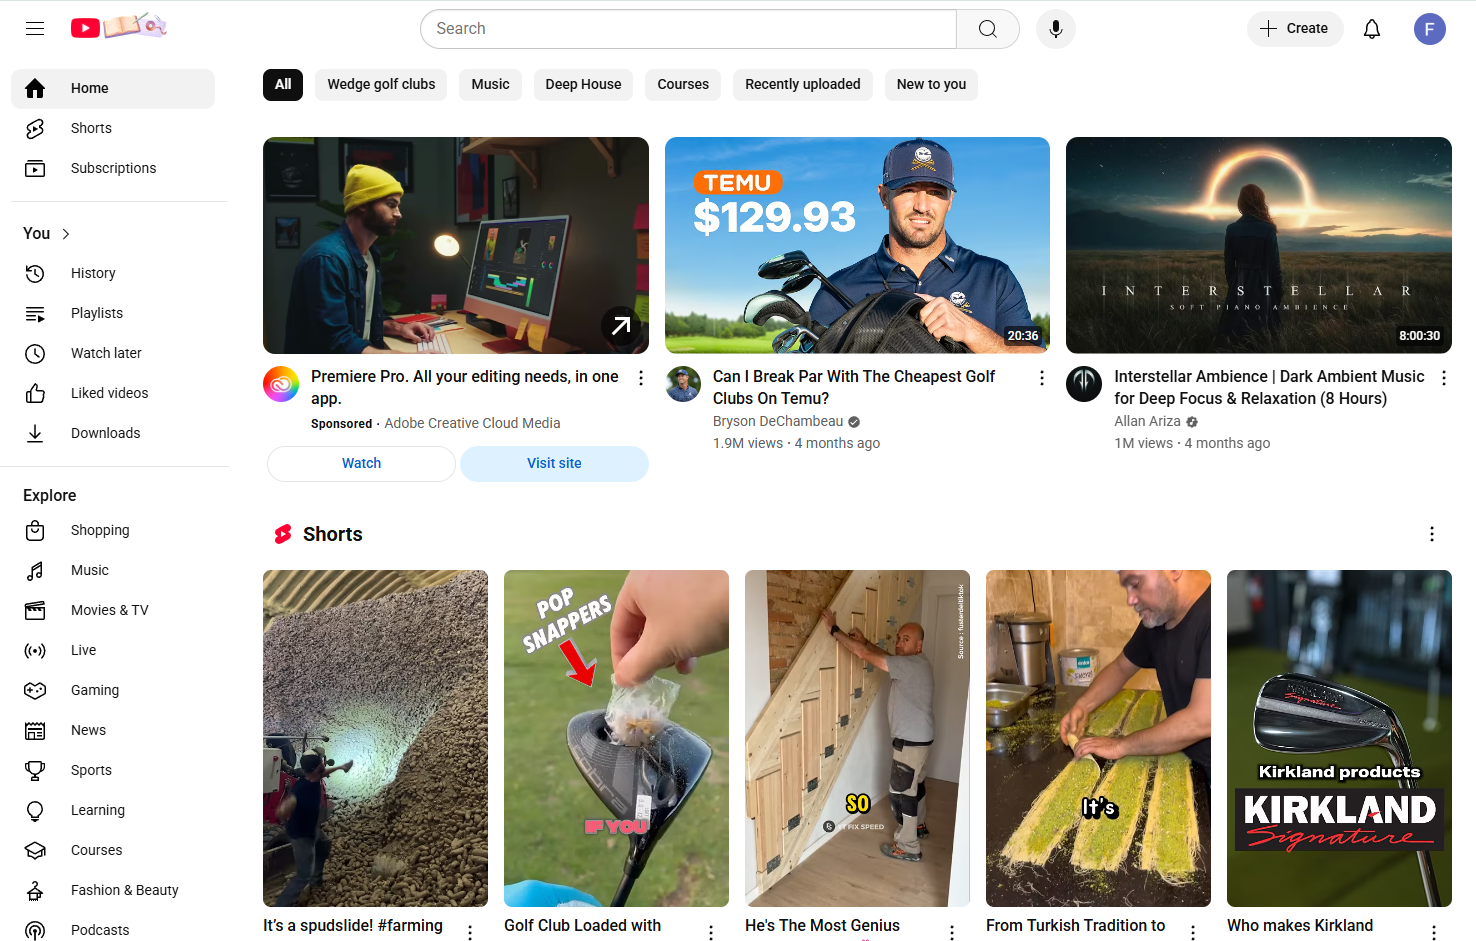Explore Courses in the sidebar
This screenshot has width=1476, height=941.
[x=113, y=850]
